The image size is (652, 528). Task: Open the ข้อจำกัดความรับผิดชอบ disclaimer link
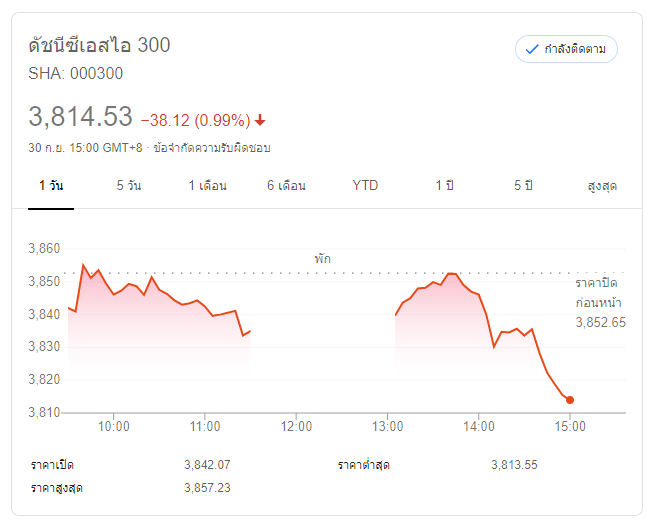pos(212,148)
